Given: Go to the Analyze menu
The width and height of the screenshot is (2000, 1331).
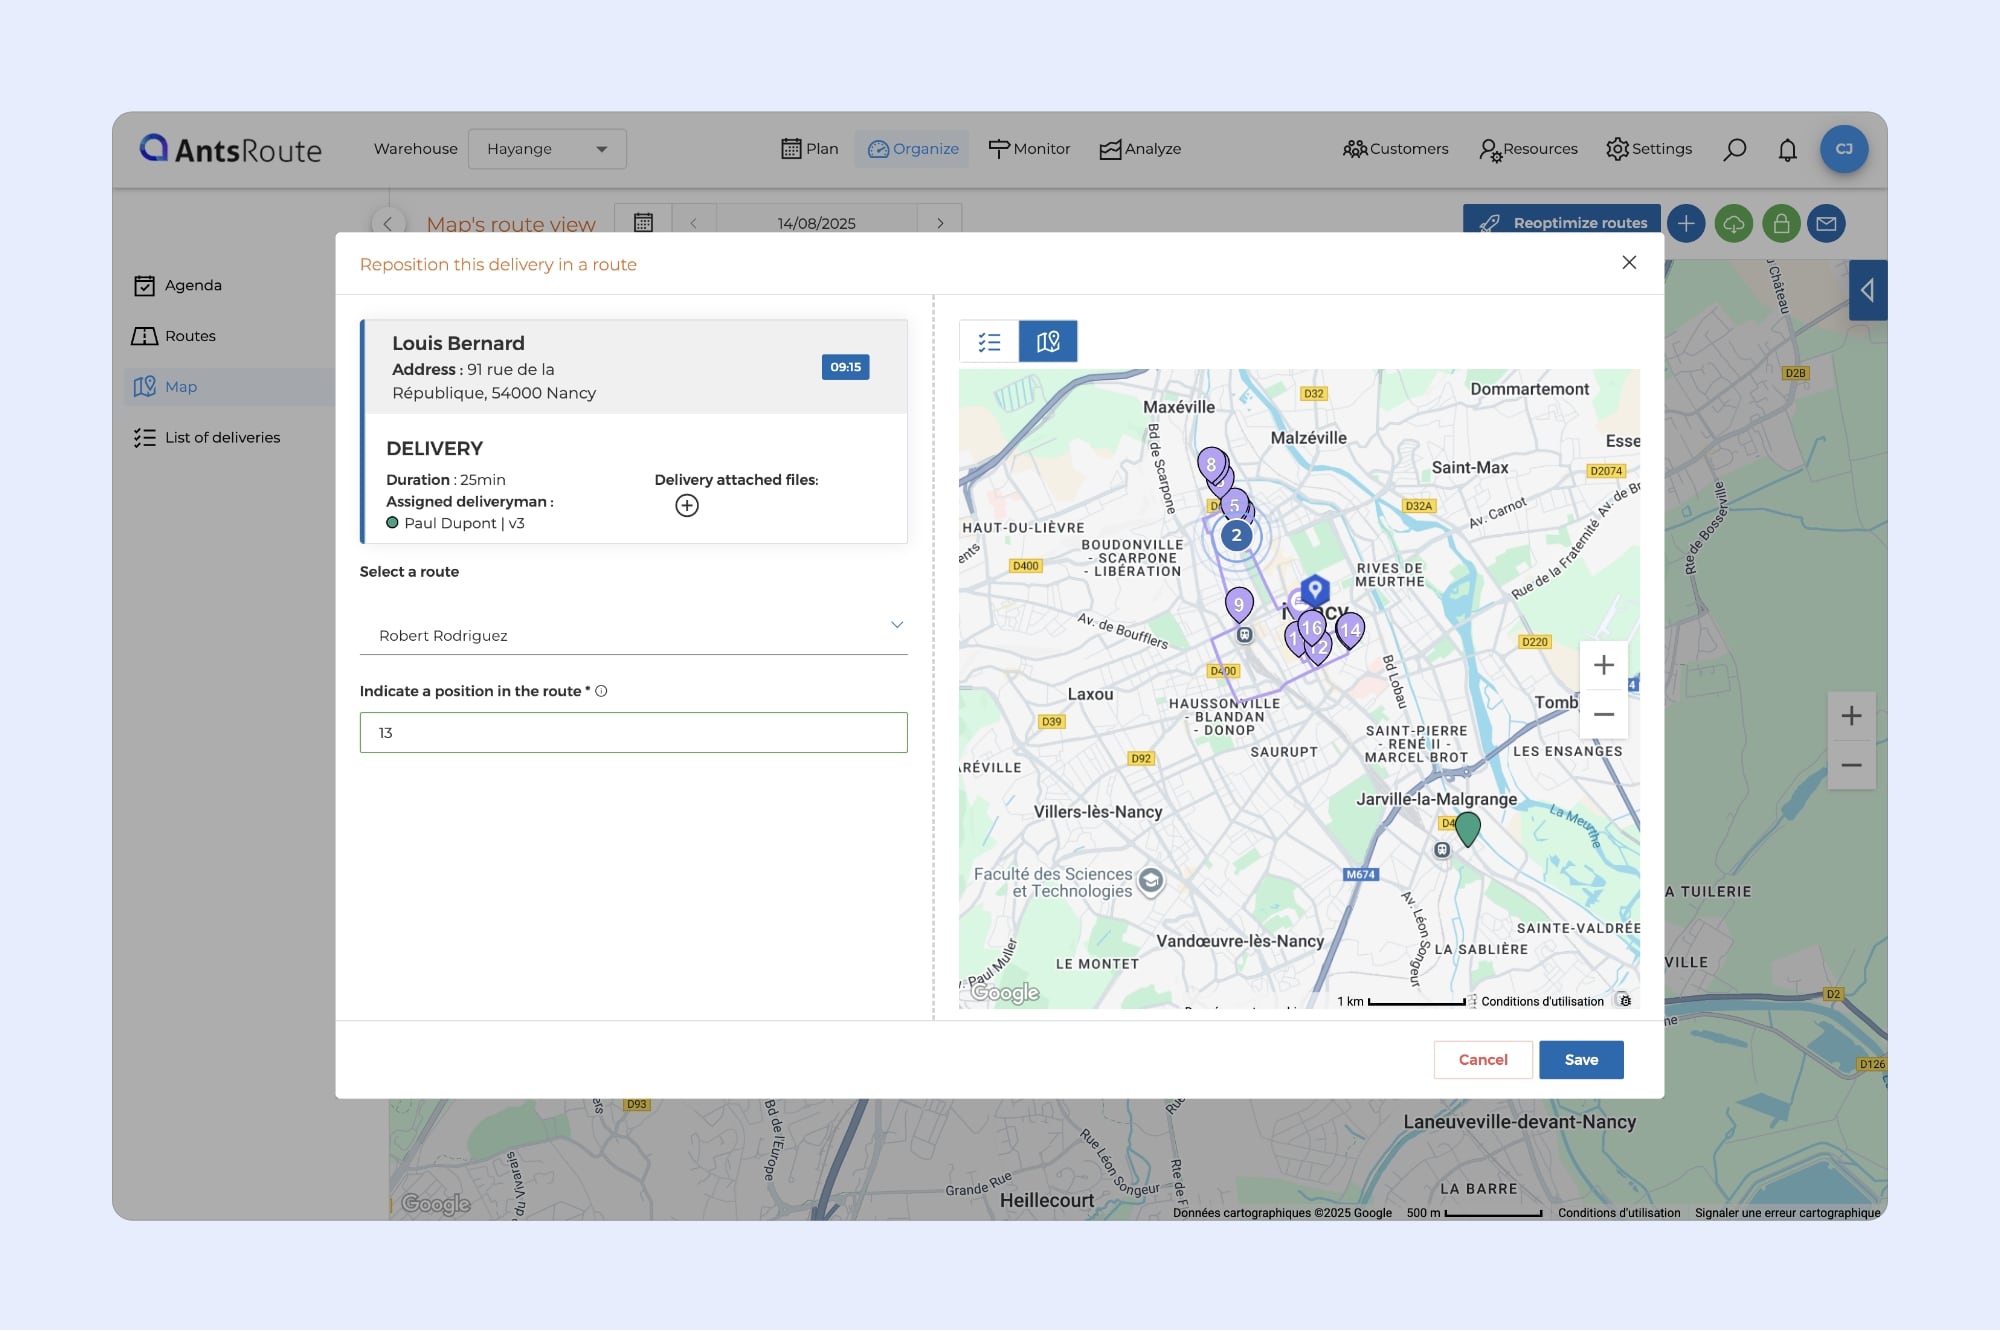Looking at the screenshot, I should tap(1140, 149).
